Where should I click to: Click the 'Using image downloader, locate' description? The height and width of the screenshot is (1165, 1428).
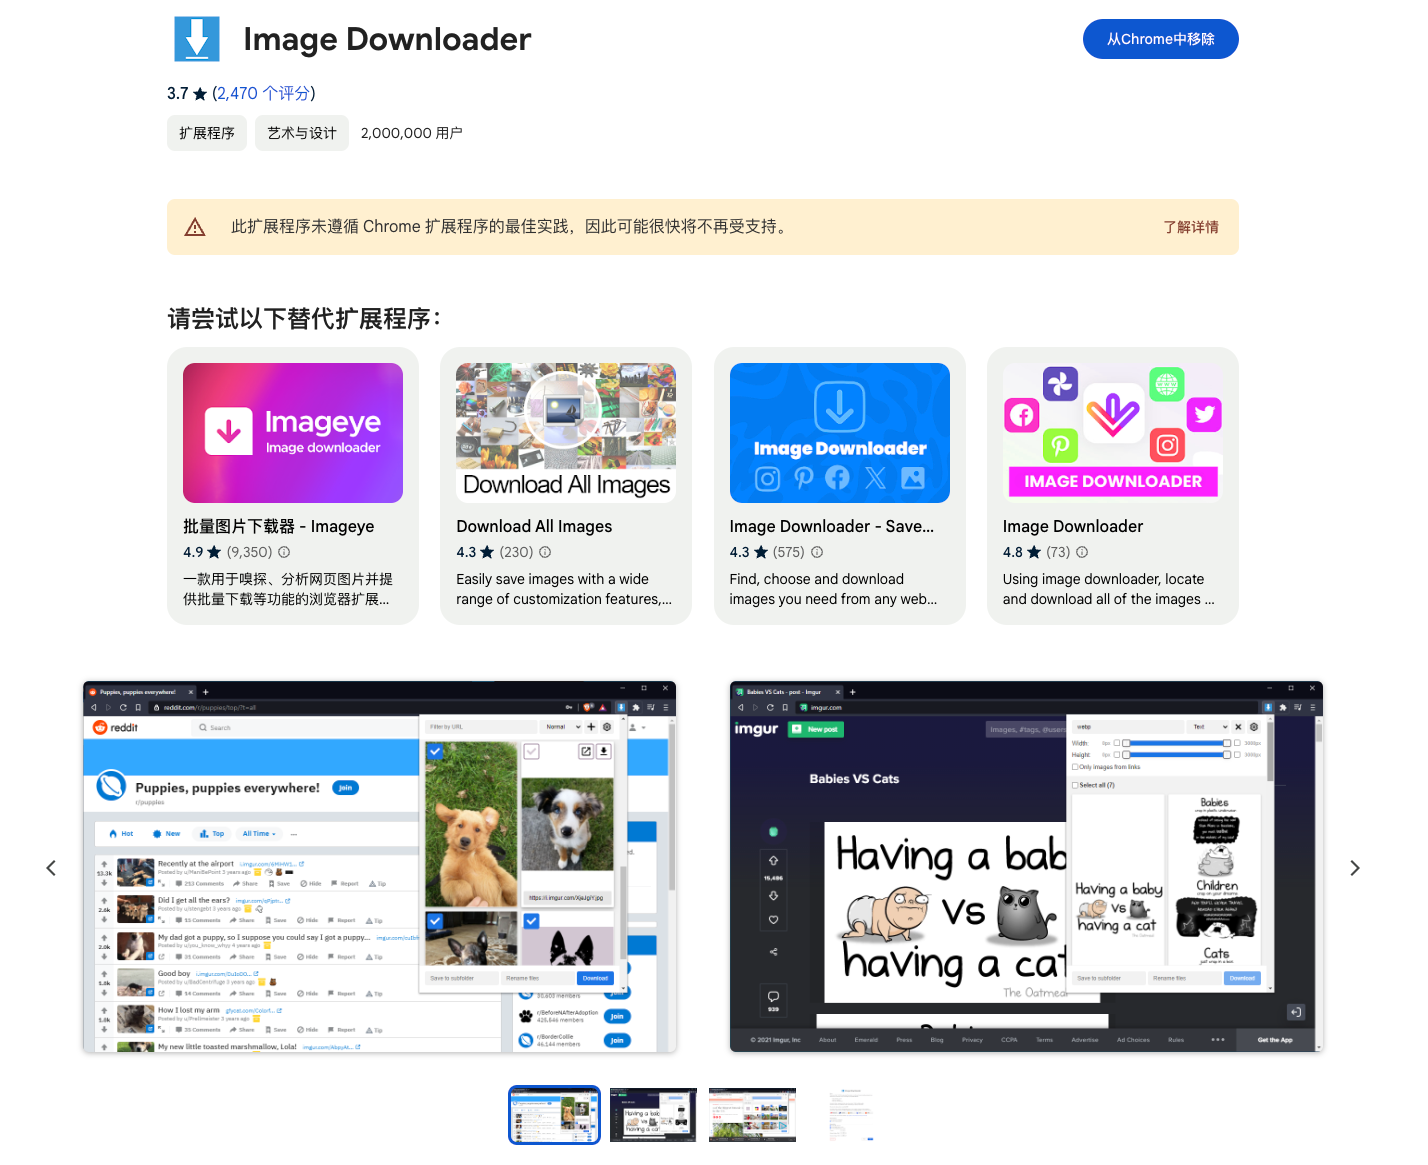[1109, 589]
